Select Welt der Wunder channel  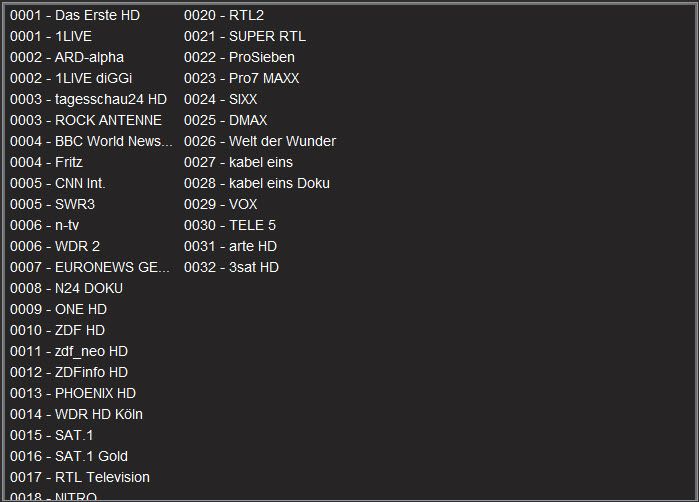pyautogui.click(x=260, y=141)
